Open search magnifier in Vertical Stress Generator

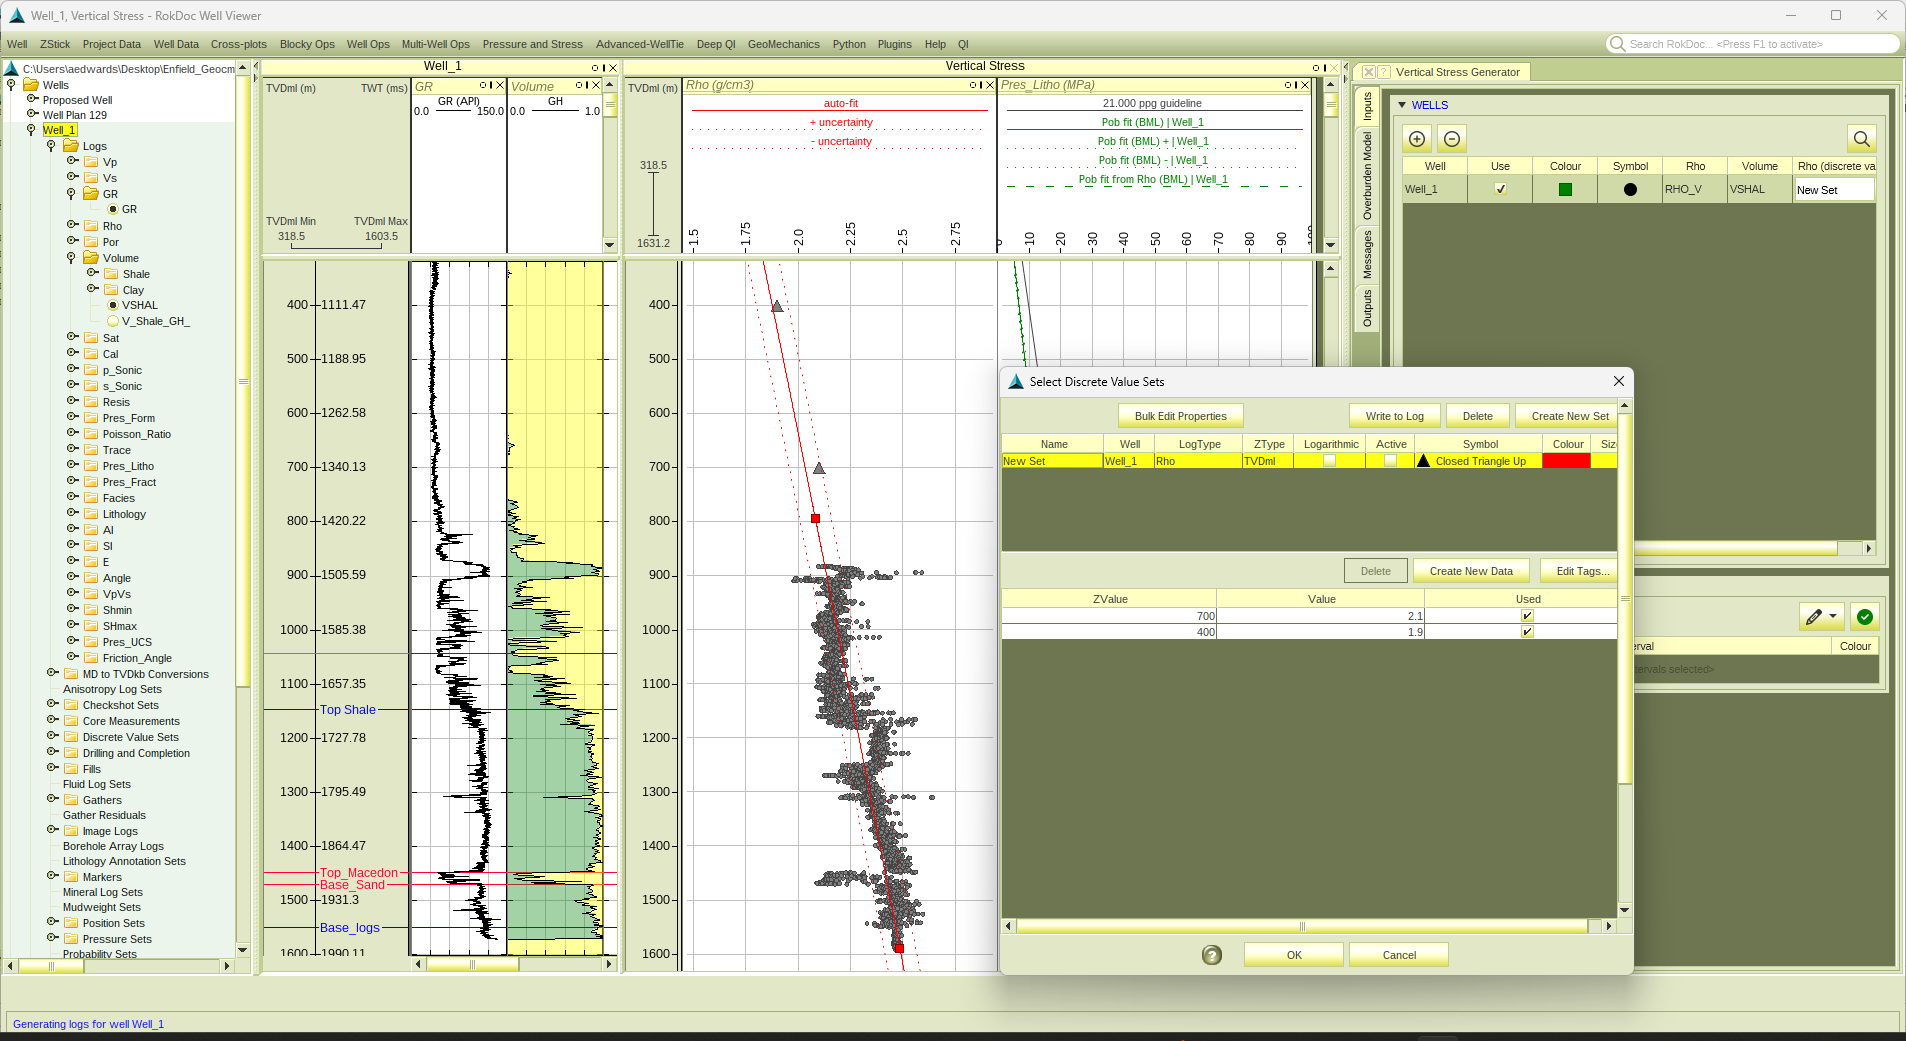1861,139
